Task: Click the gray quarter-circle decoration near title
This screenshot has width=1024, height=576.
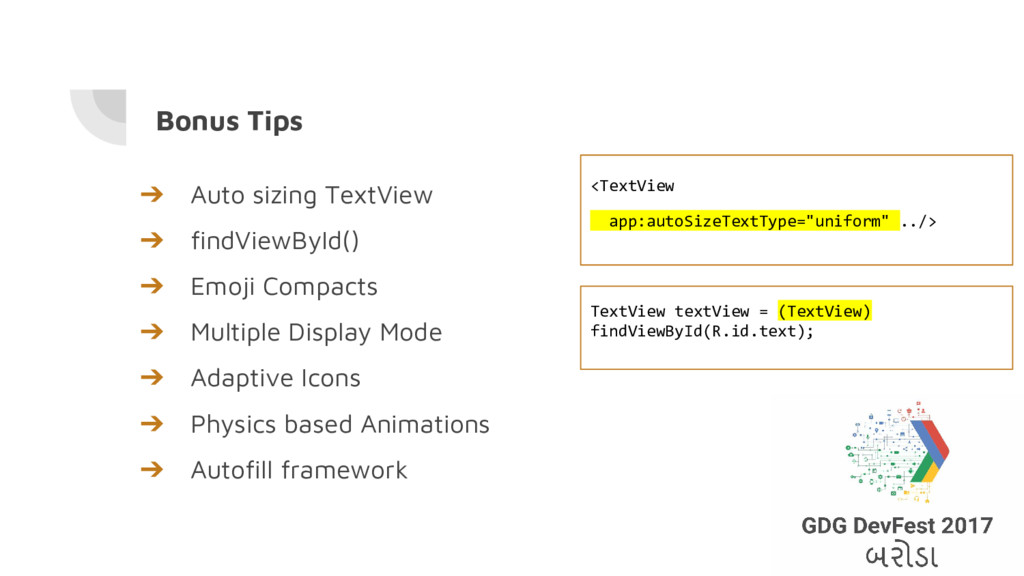Action: pos(99,117)
